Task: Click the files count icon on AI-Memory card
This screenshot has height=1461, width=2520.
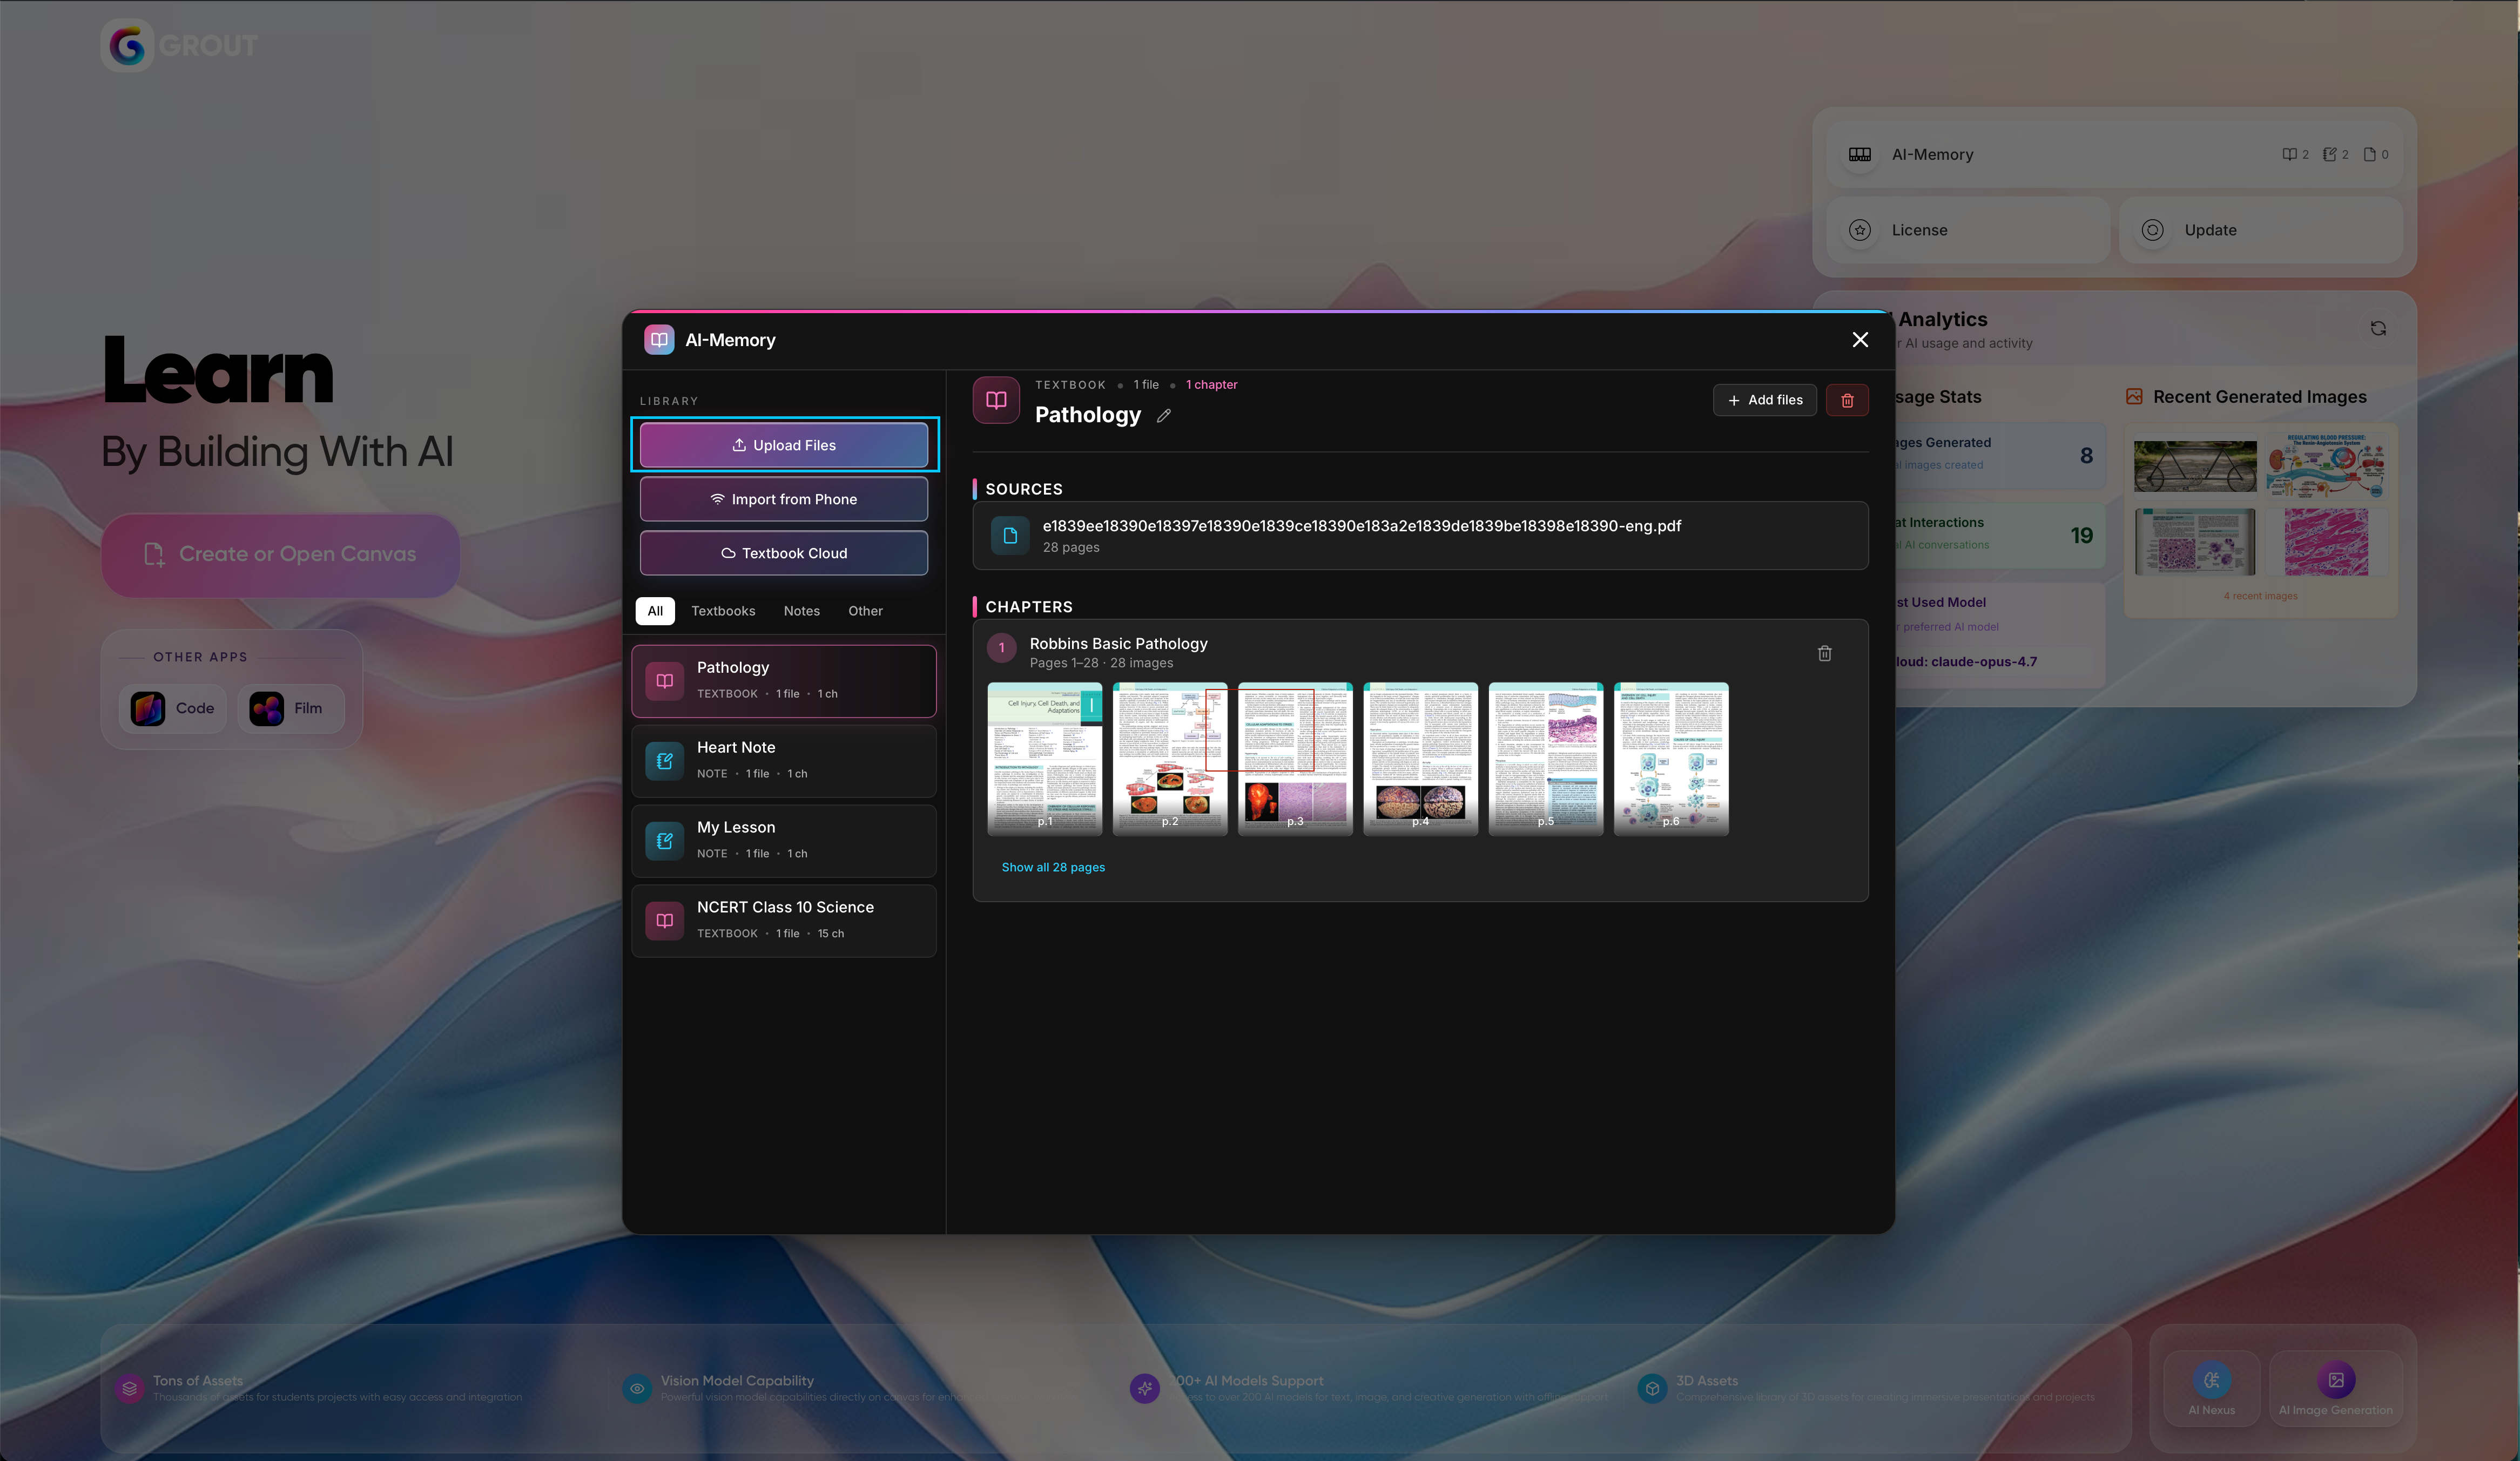Action: coord(2369,154)
